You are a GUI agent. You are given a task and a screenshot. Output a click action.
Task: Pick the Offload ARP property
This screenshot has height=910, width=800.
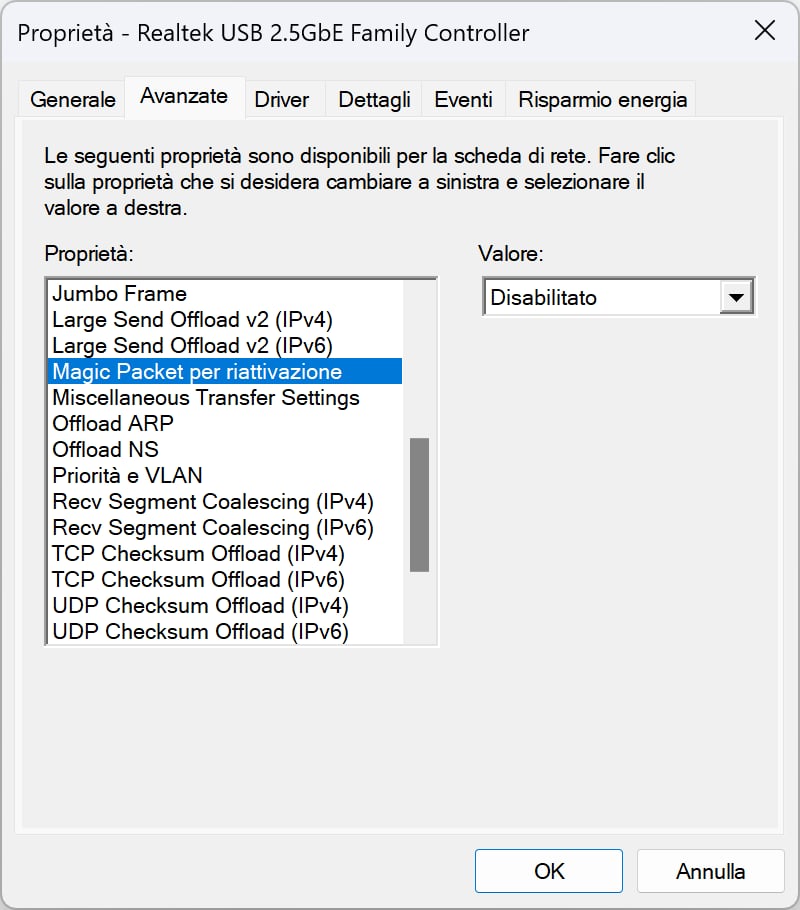pyautogui.click(x=225, y=424)
